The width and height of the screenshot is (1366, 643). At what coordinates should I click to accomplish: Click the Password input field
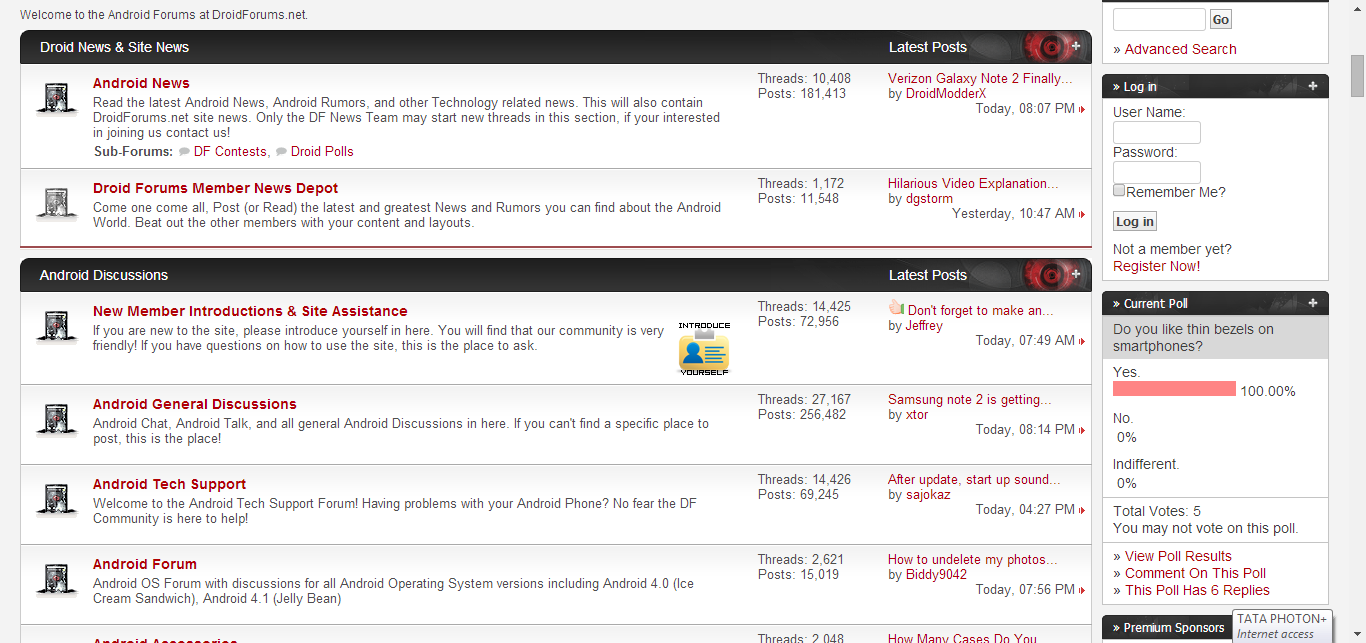(x=1157, y=173)
